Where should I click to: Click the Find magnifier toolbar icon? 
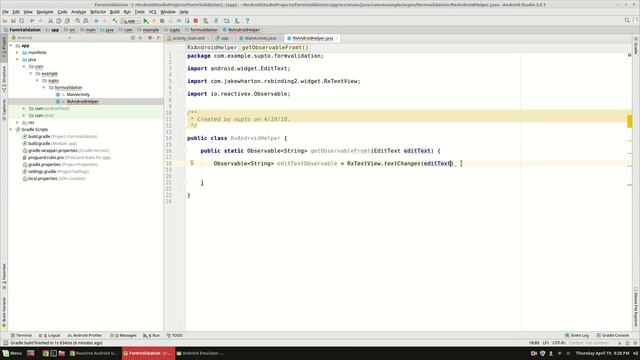[x=77, y=20]
